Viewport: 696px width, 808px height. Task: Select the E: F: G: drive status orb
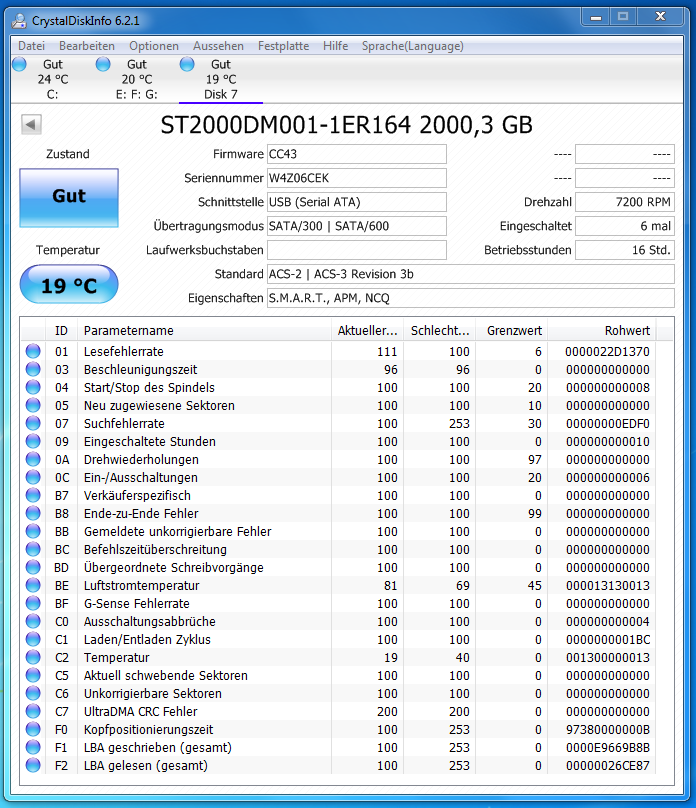[103, 64]
